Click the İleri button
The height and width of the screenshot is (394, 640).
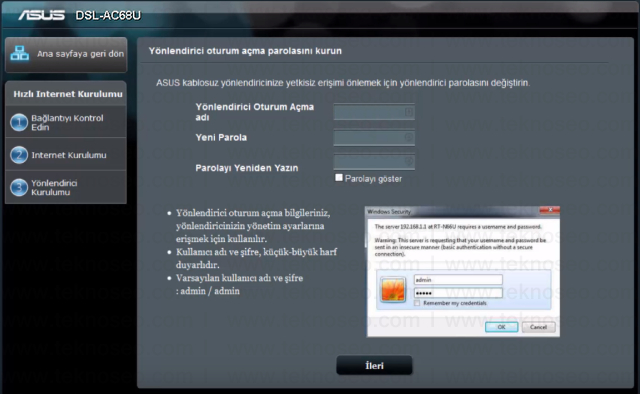374,365
